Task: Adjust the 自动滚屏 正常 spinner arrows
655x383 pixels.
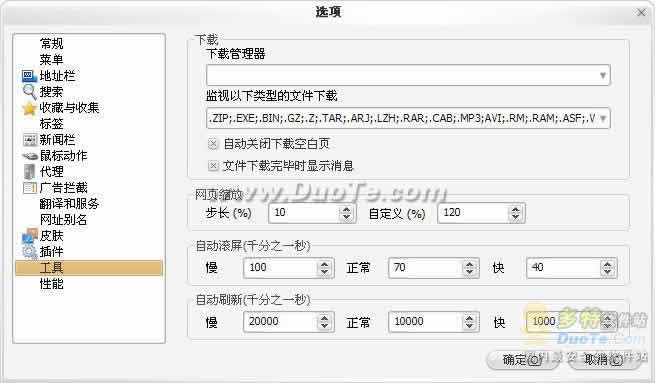Action: 470,268
